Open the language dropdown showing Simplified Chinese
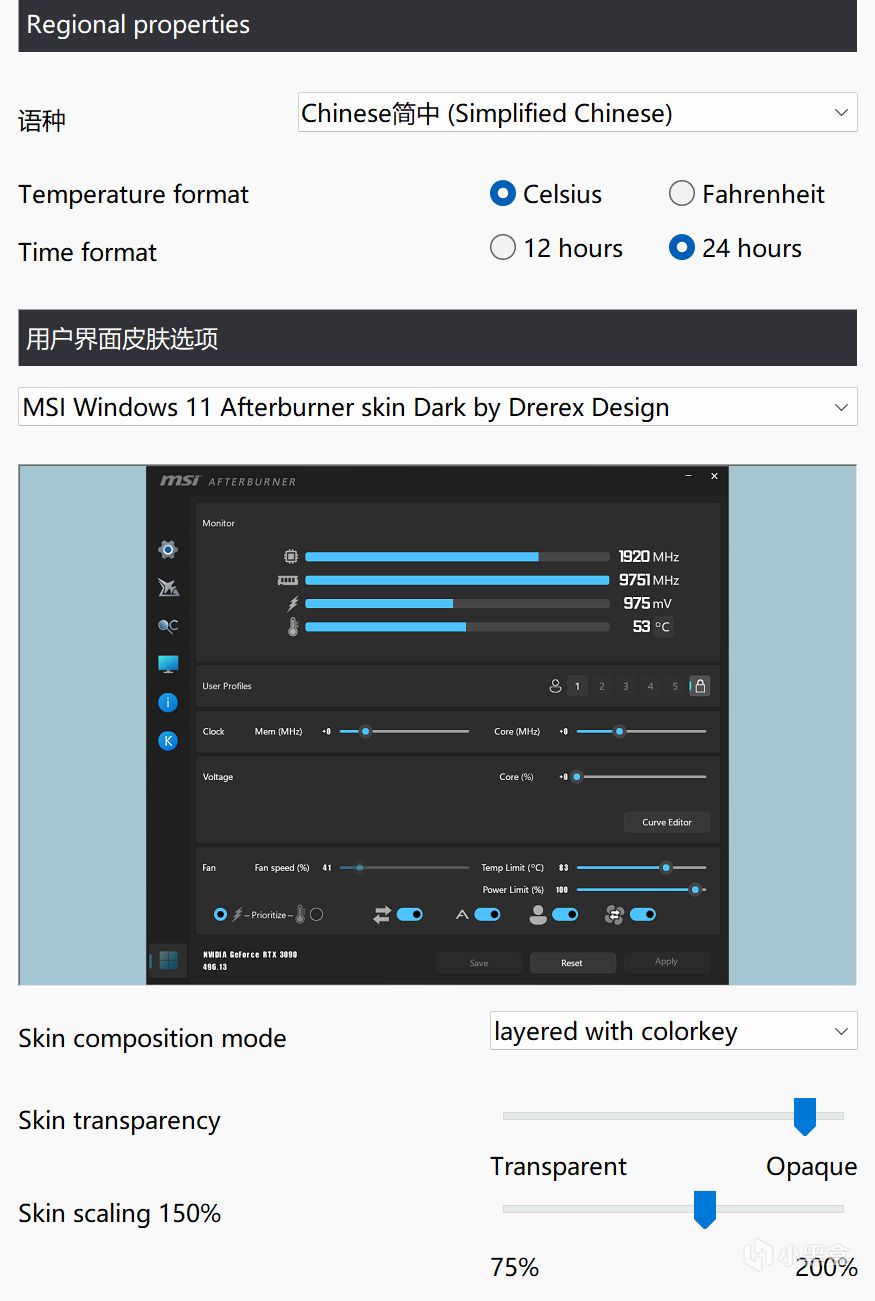This screenshot has height=1301, width=875. pyautogui.click(x=578, y=112)
